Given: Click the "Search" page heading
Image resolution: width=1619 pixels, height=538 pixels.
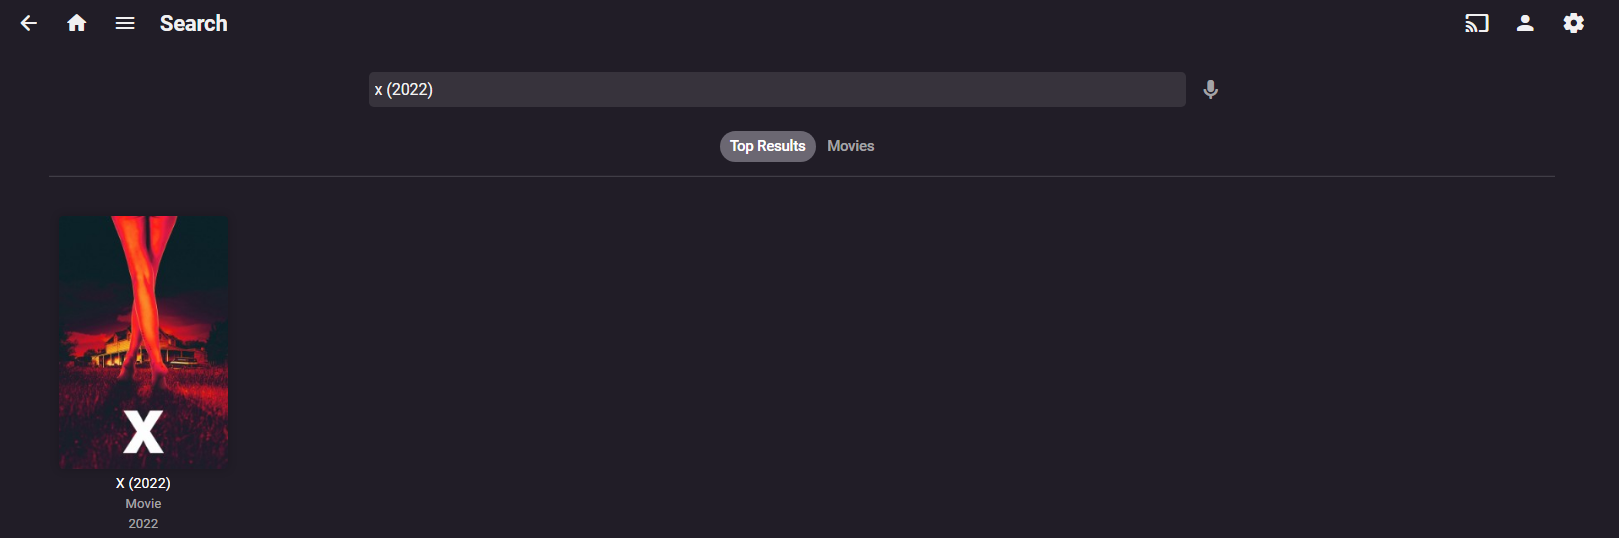Looking at the screenshot, I should click(x=193, y=23).
